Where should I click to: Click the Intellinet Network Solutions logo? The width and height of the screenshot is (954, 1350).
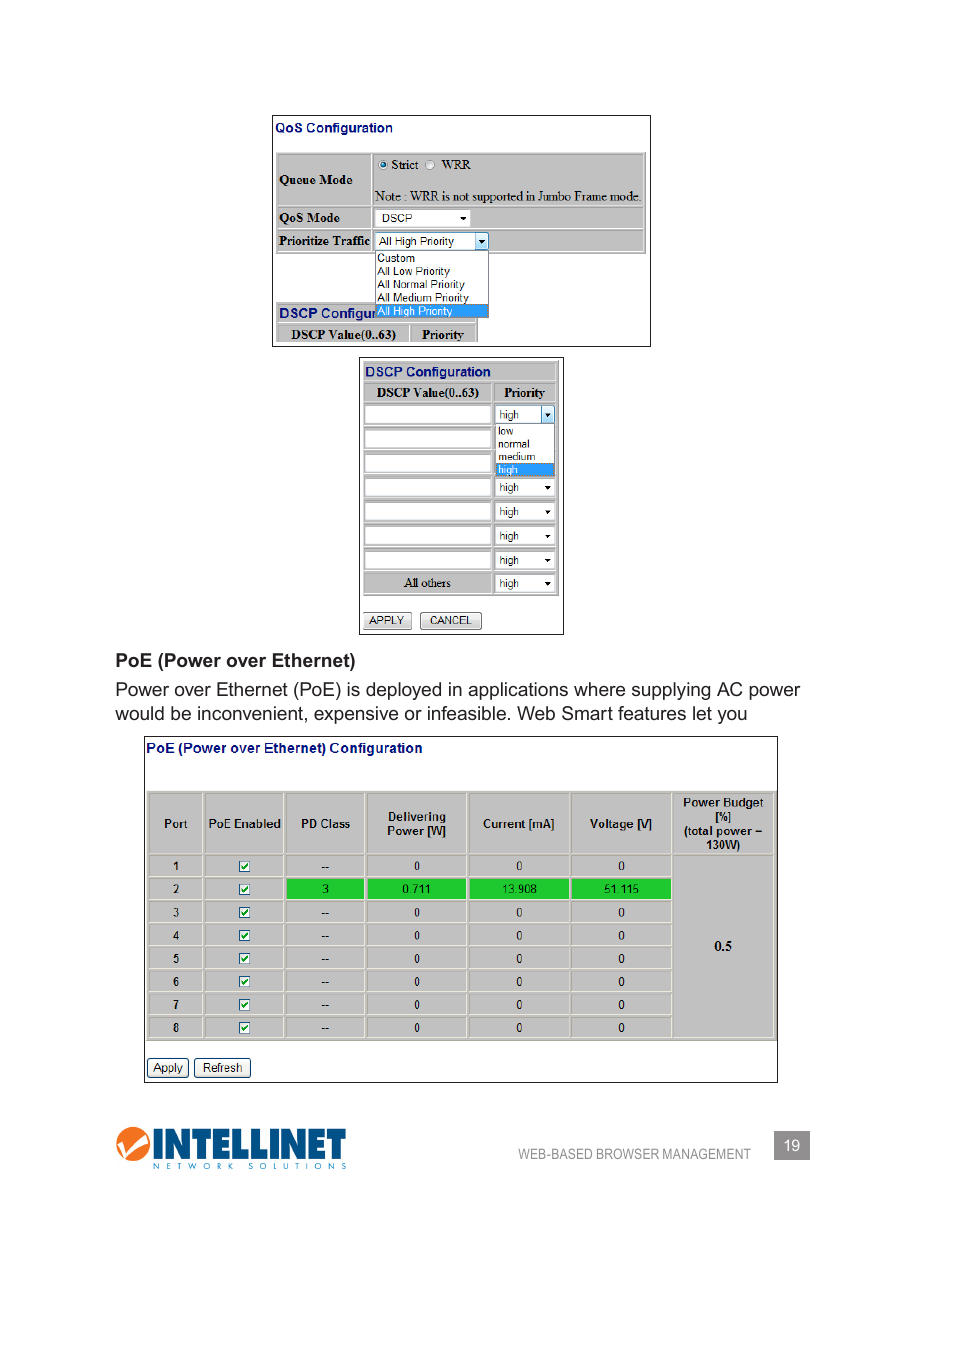[231, 1148]
